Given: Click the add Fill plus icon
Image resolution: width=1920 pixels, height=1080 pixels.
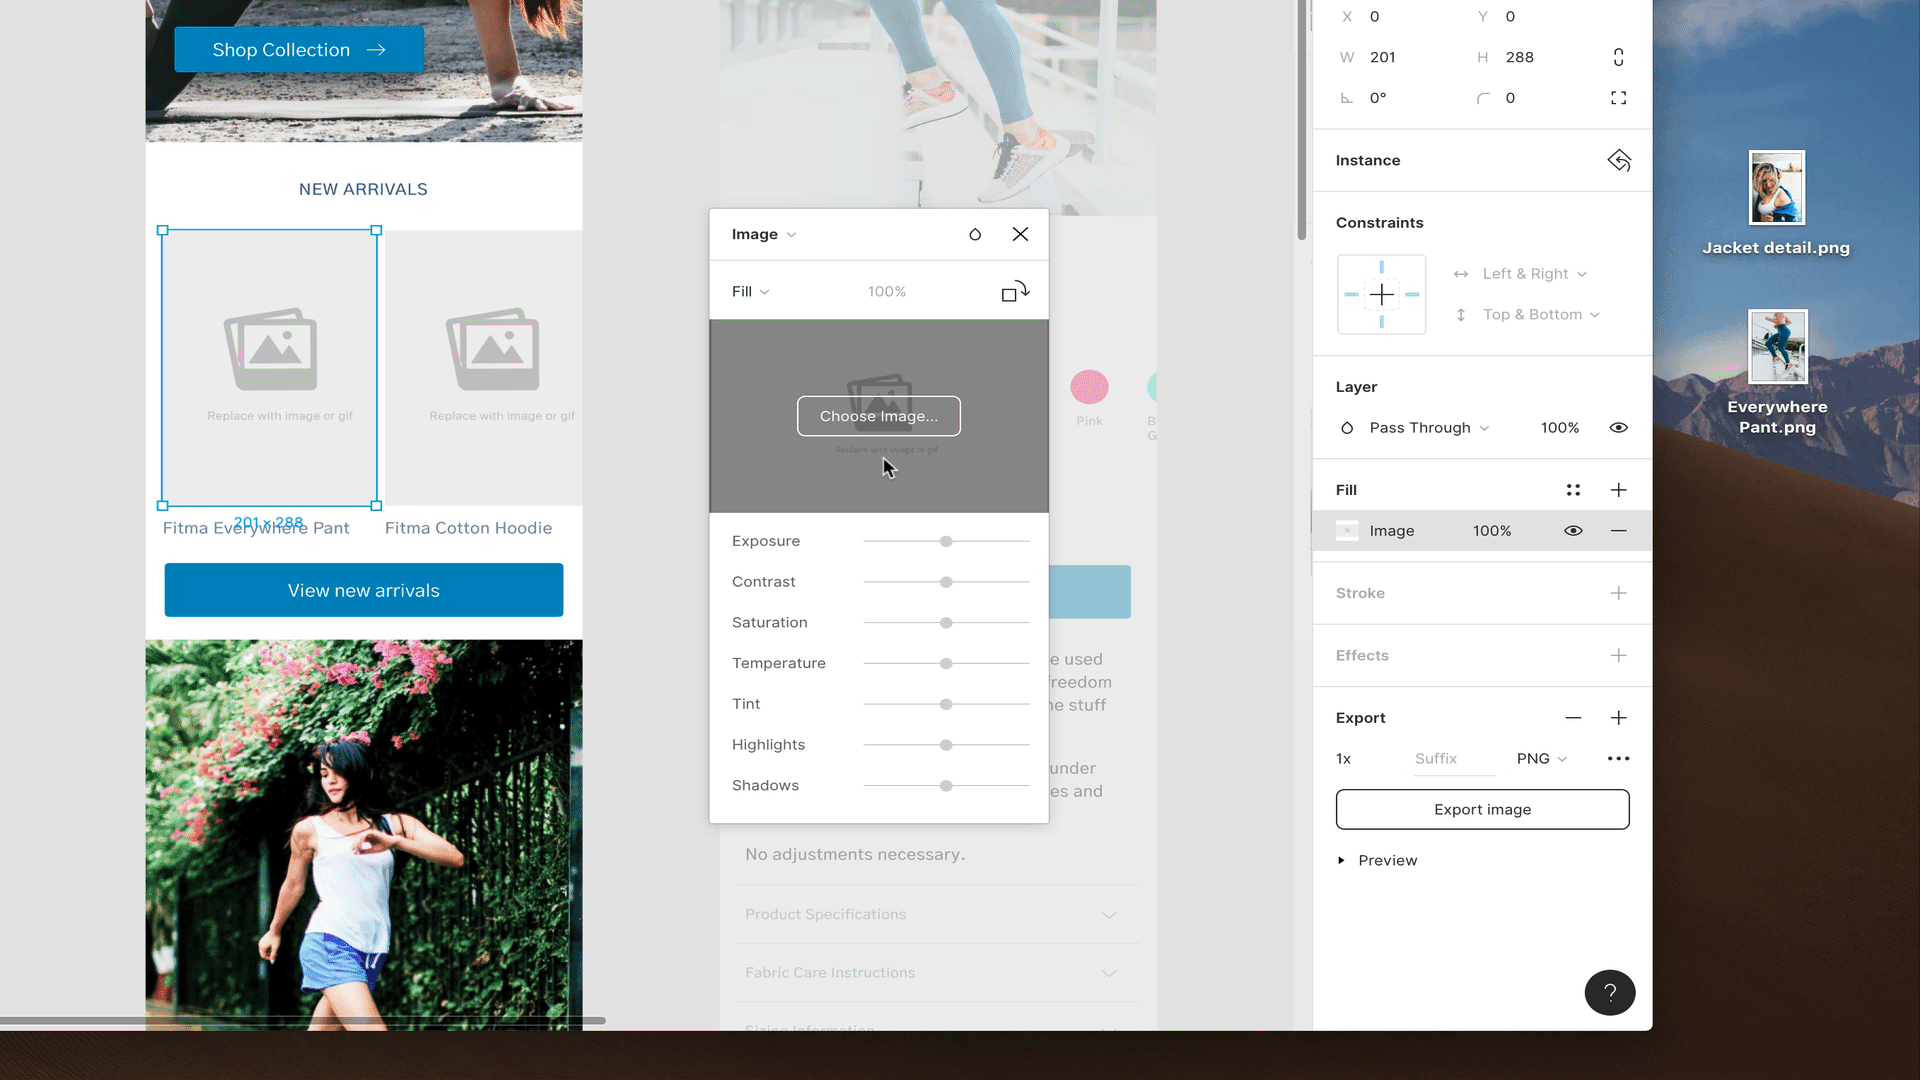Looking at the screenshot, I should point(1619,489).
